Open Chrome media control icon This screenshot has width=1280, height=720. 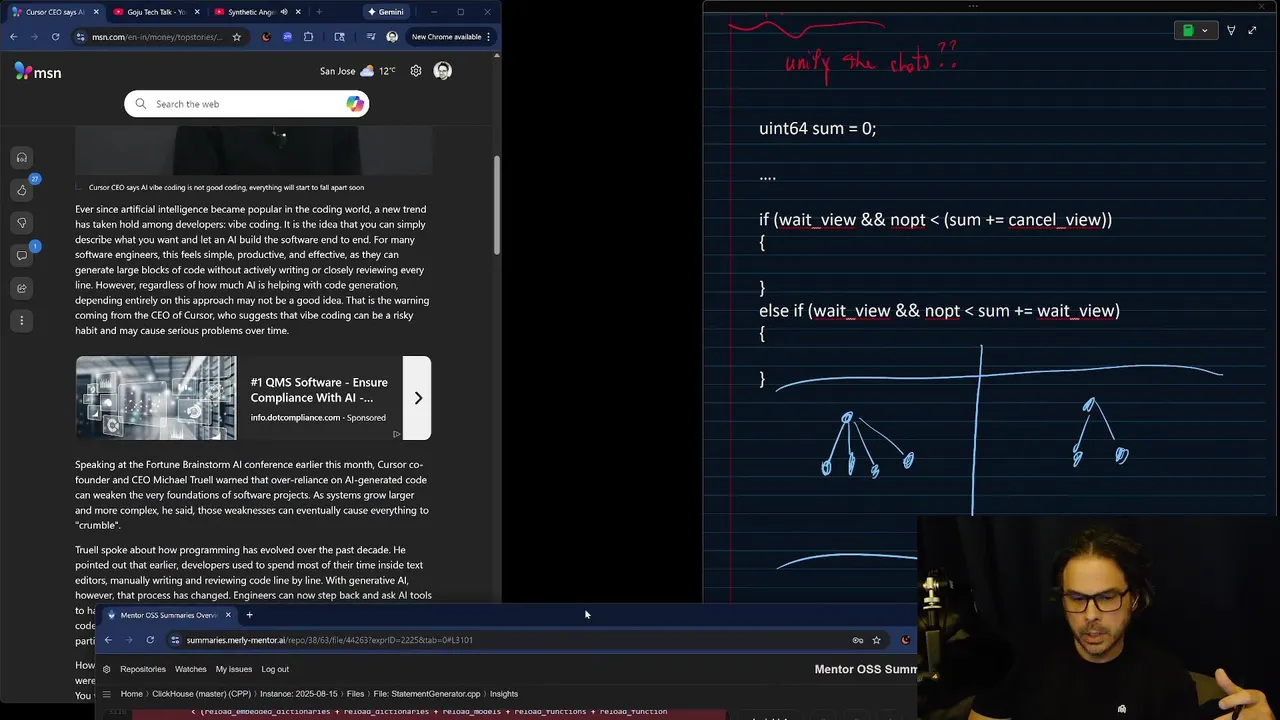click(371, 37)
